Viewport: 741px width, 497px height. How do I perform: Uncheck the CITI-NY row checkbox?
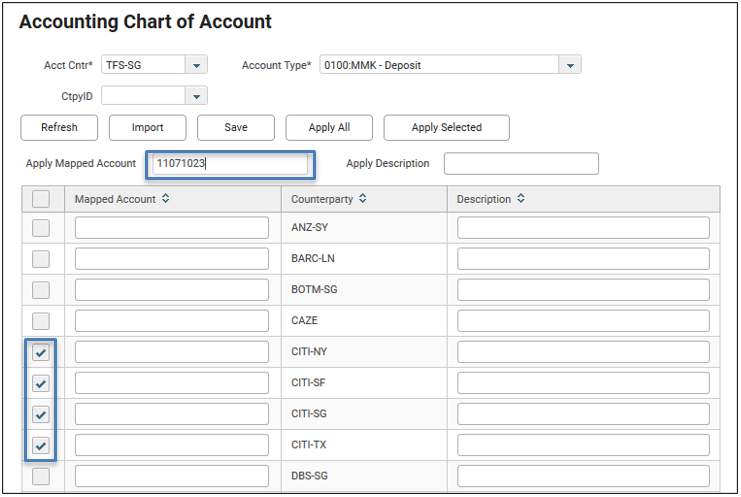41,352
